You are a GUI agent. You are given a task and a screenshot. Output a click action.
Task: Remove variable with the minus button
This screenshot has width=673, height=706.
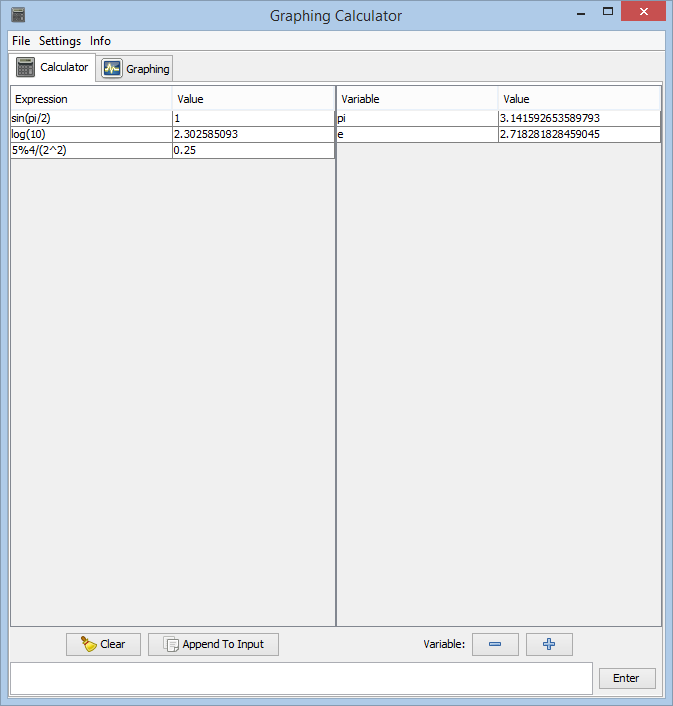pyautogui.click(x=495, y=644)
